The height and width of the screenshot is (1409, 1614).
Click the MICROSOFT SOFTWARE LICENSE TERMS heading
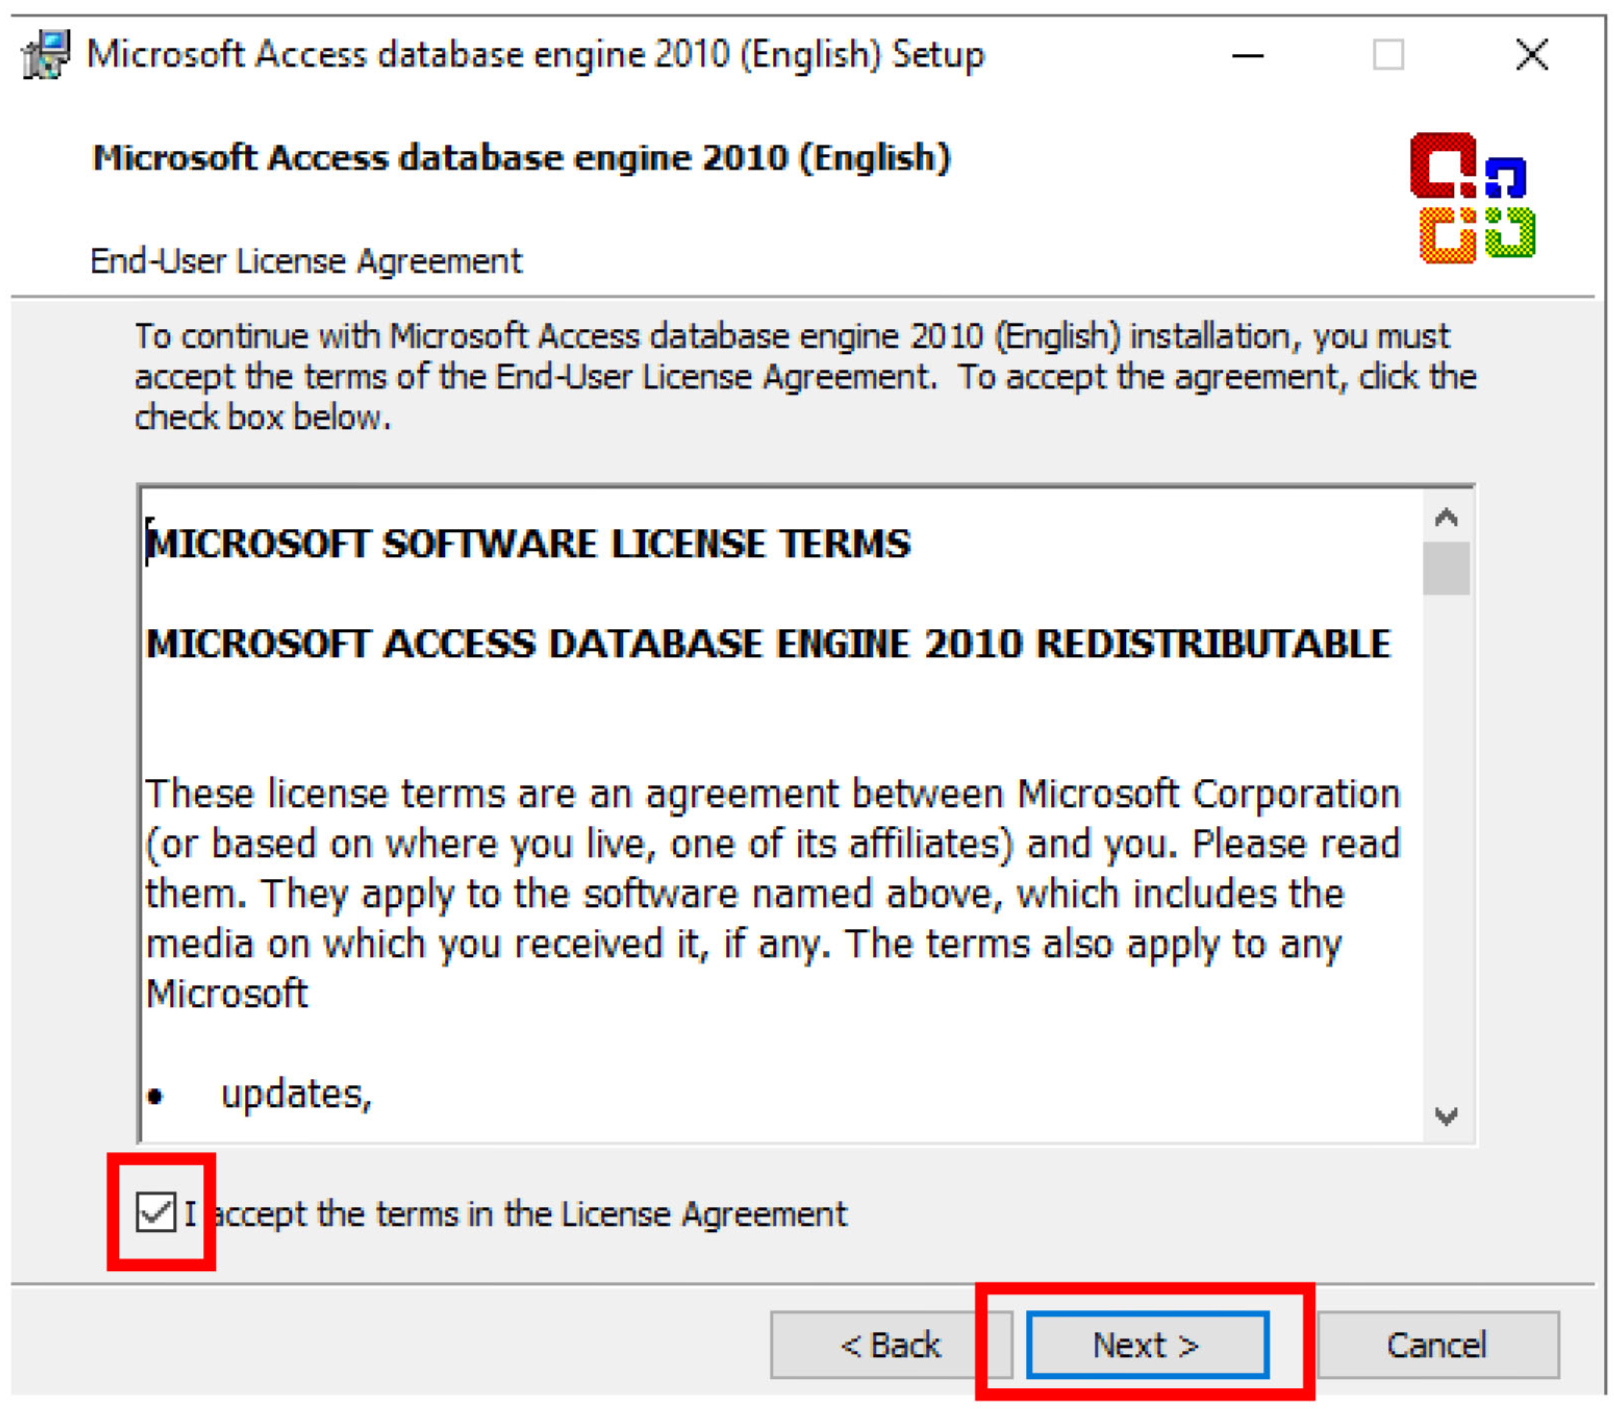[x=528, y=544]
